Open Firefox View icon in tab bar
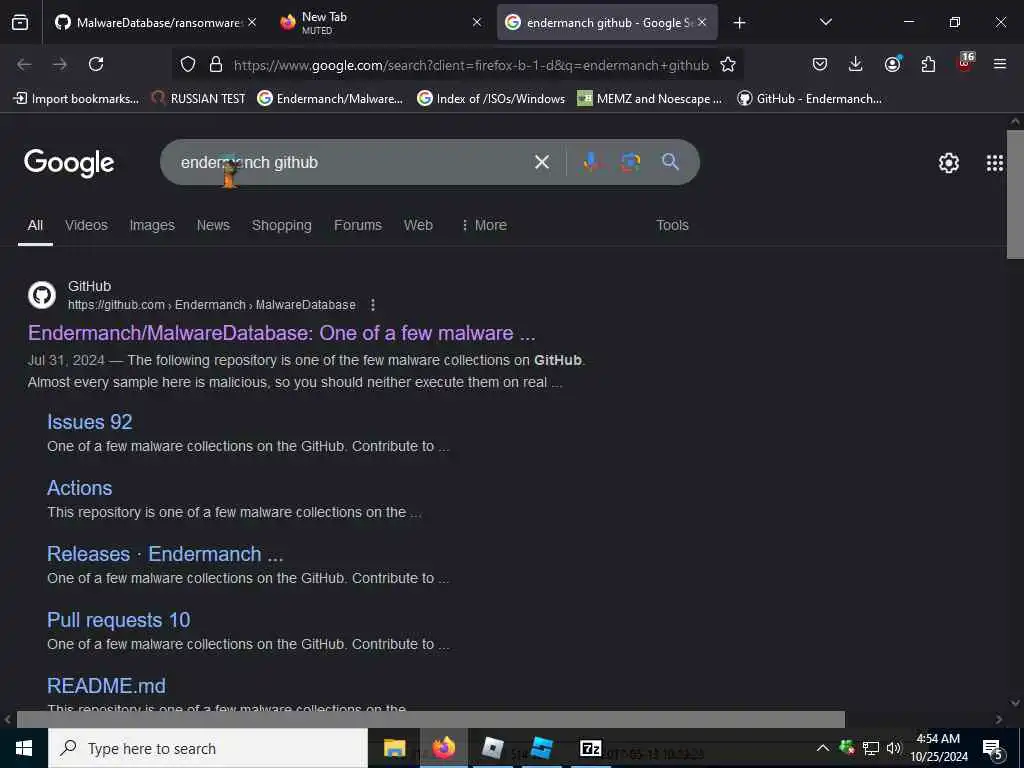 [x=20, y=23]
